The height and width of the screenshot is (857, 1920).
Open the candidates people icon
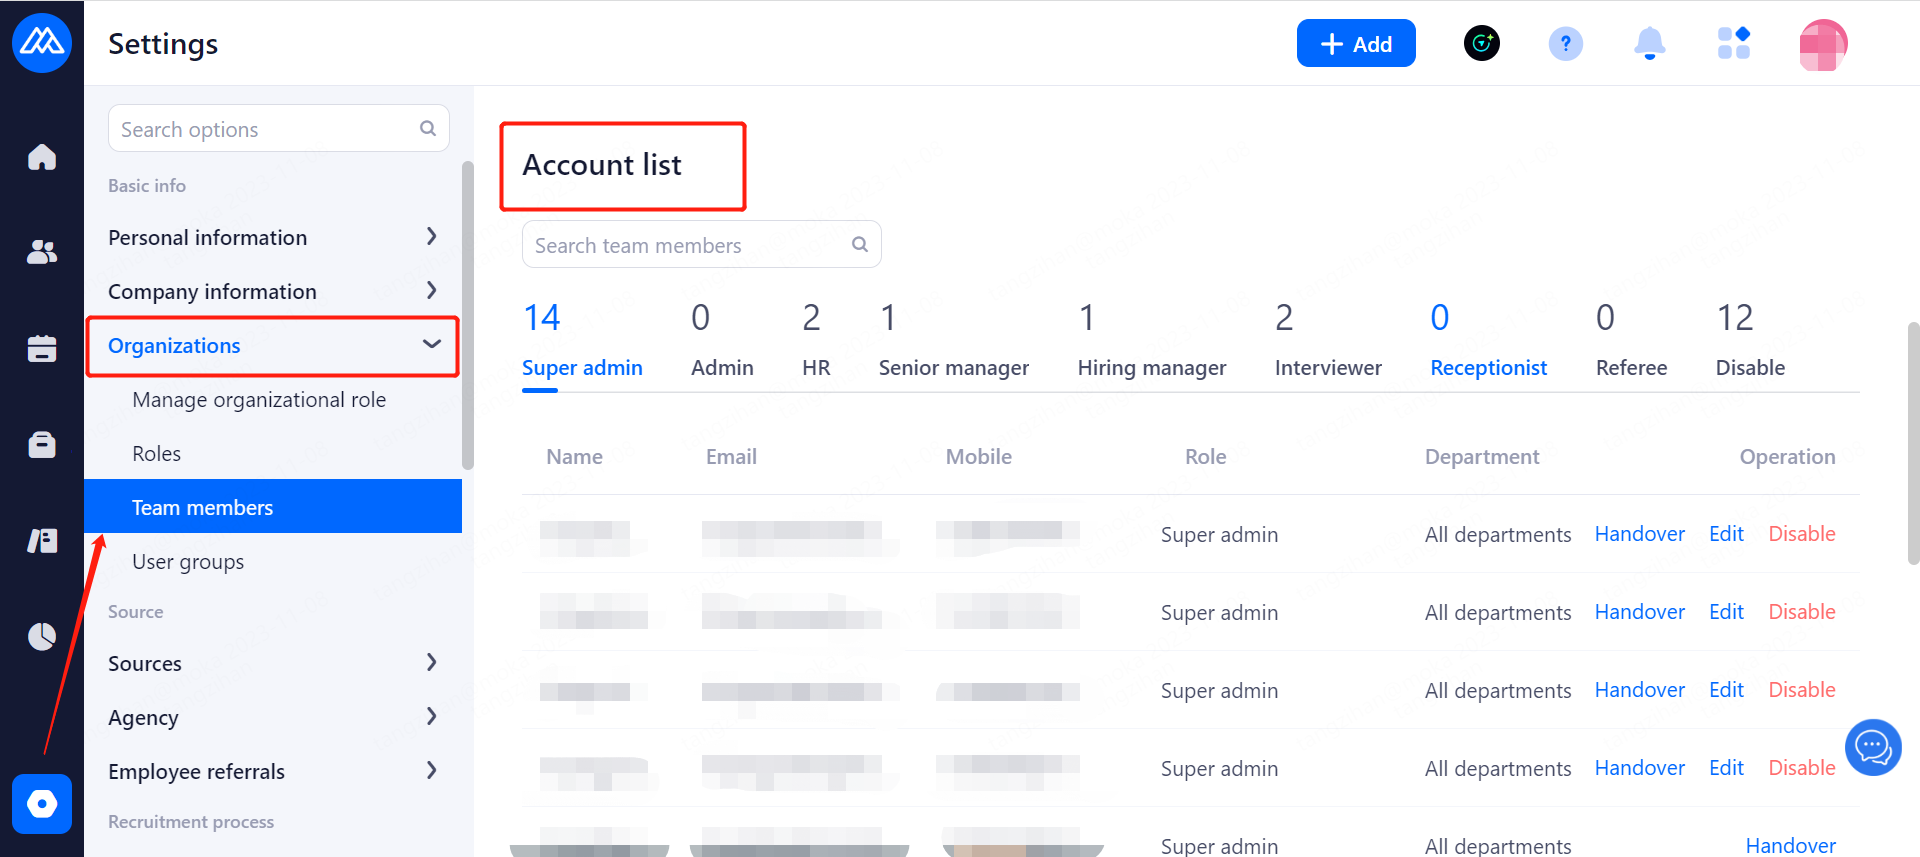(x=42, y=252)
